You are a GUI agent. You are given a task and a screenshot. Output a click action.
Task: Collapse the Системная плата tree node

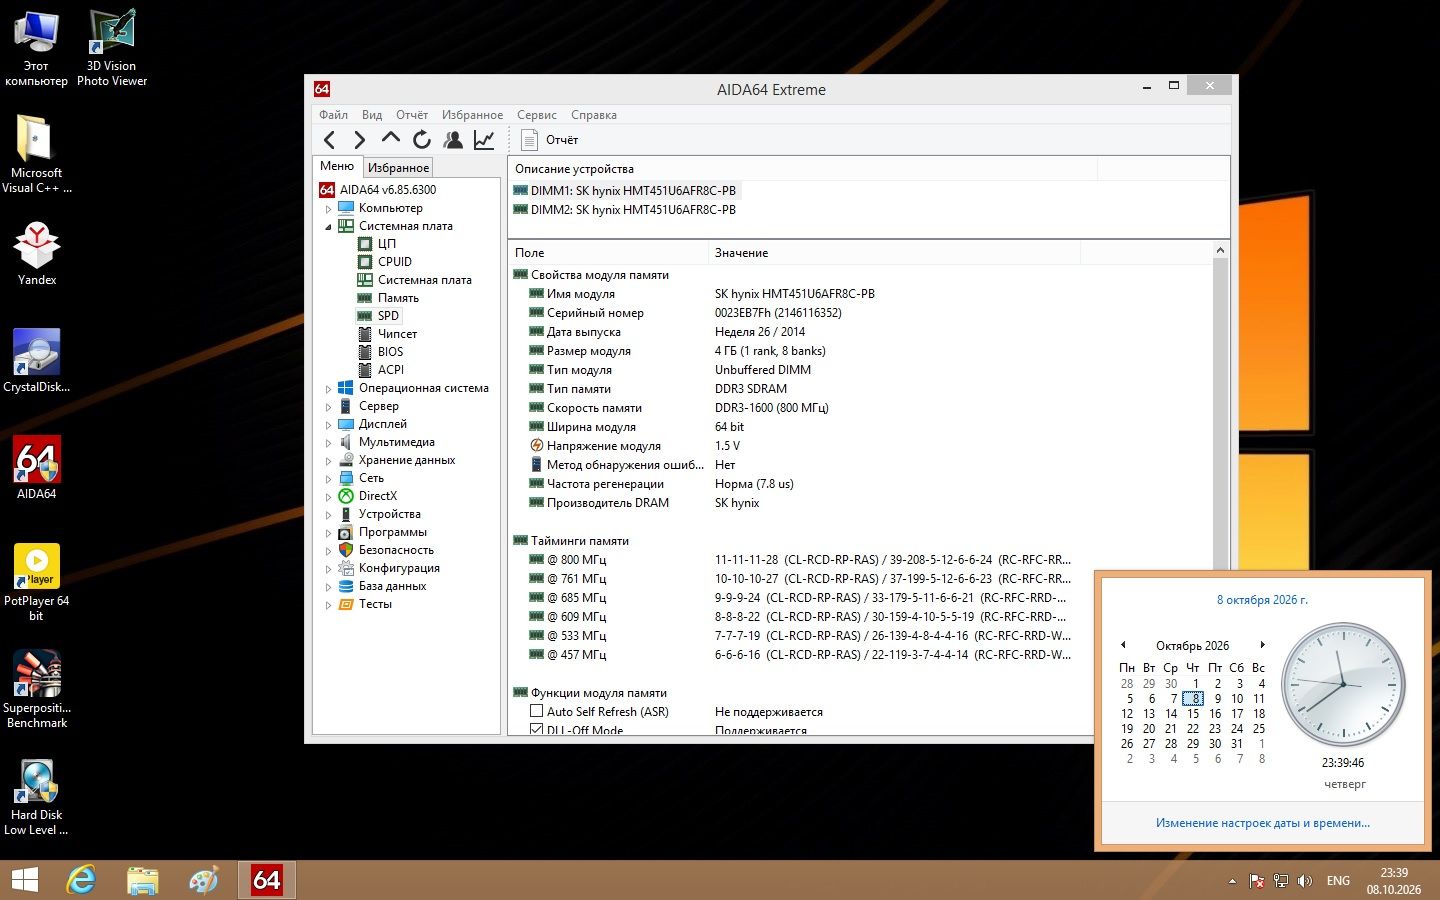[x=328, y=227]
